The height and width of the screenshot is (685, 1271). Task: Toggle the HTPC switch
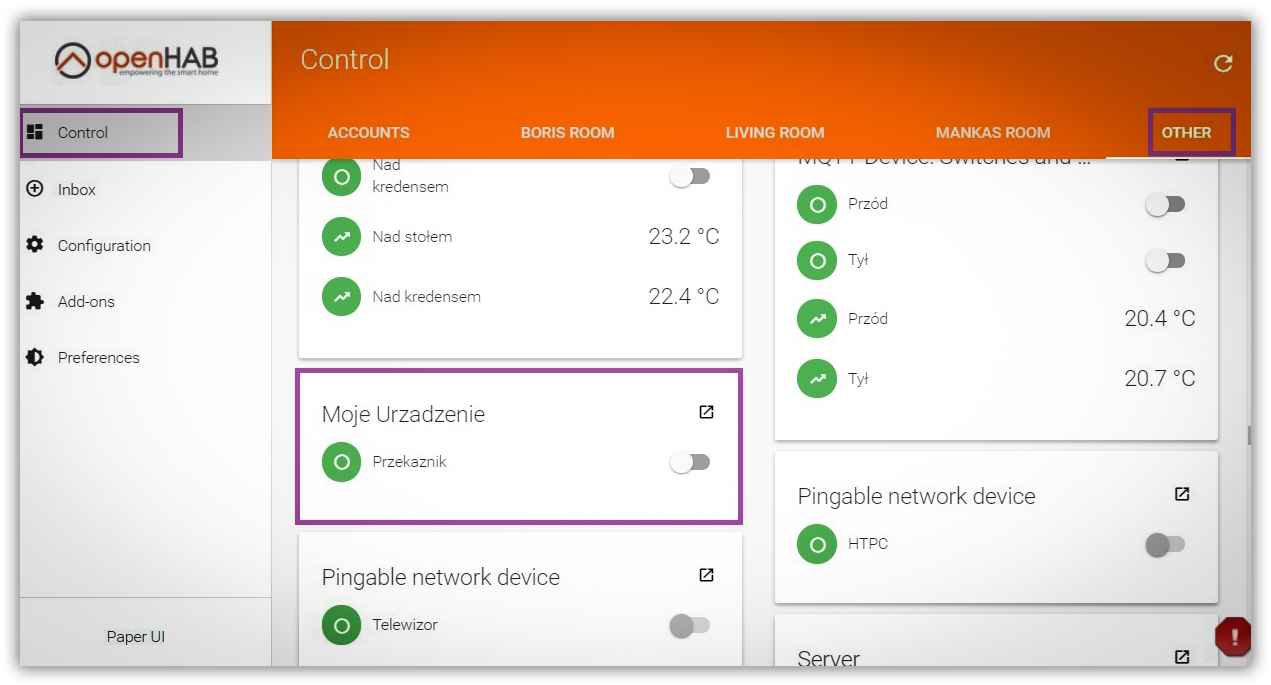[1165, 545]
